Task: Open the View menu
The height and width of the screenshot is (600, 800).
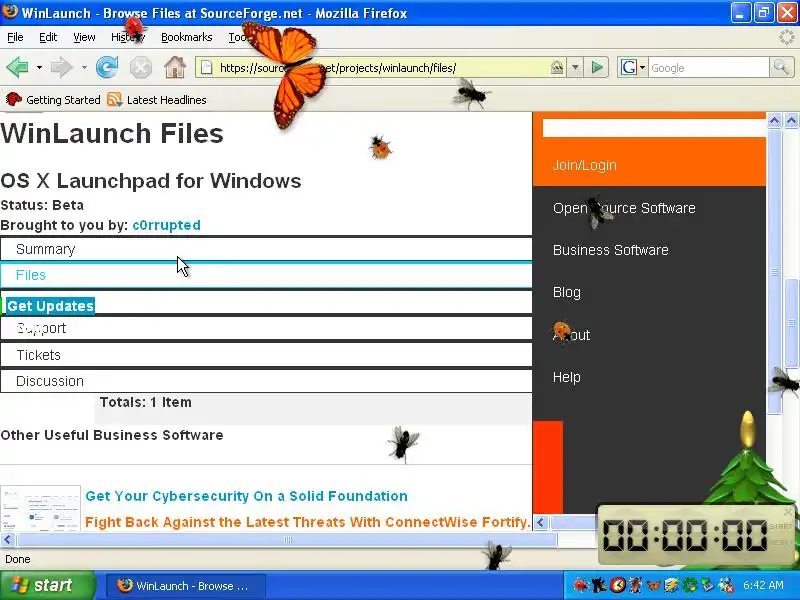Action: point(84,37)
